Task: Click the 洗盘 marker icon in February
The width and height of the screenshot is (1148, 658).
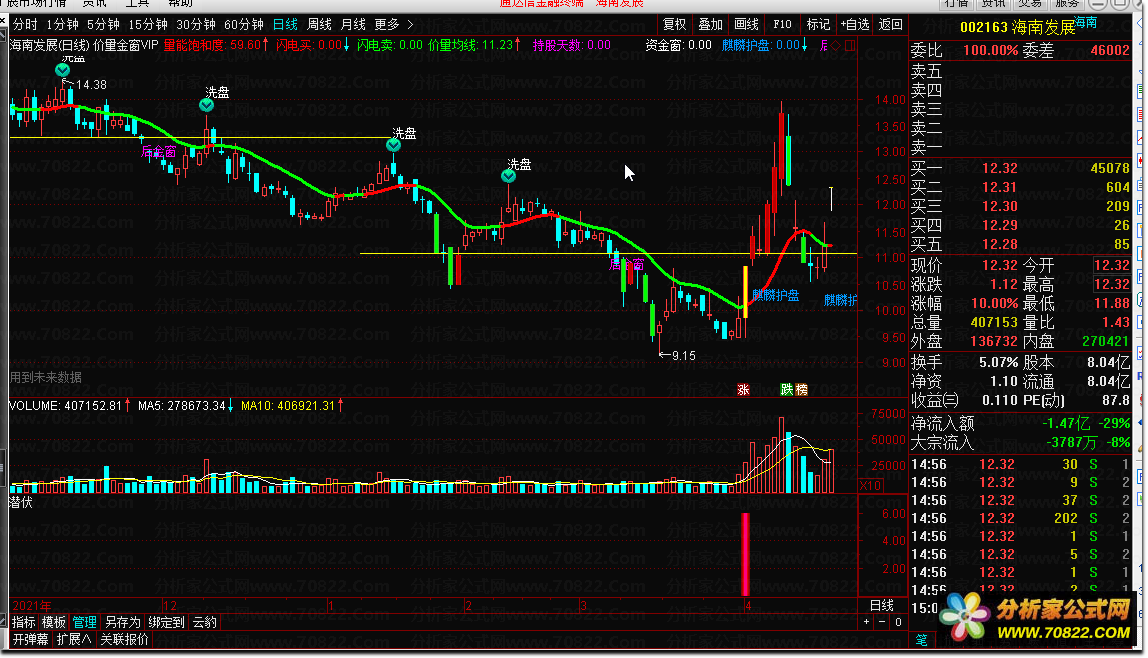Action: click(508, 176)
